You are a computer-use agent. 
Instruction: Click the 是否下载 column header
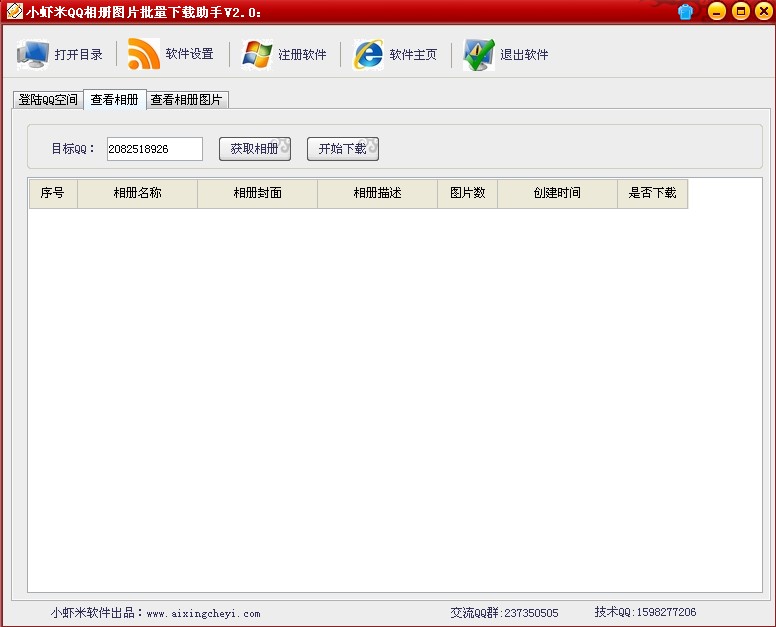[x=653, y=193]
